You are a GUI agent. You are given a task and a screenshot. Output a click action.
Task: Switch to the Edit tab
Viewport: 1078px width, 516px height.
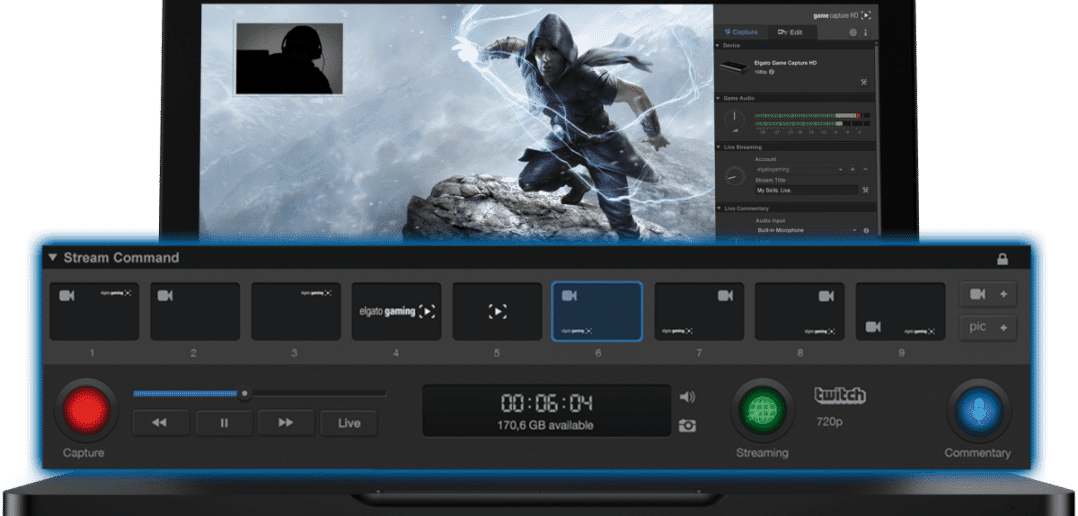coord(790,32)
